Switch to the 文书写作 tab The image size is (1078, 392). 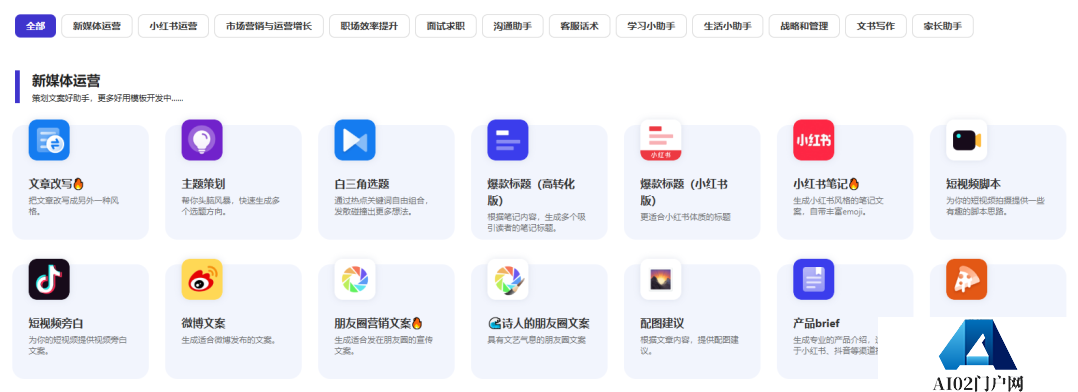click(876, 26)
